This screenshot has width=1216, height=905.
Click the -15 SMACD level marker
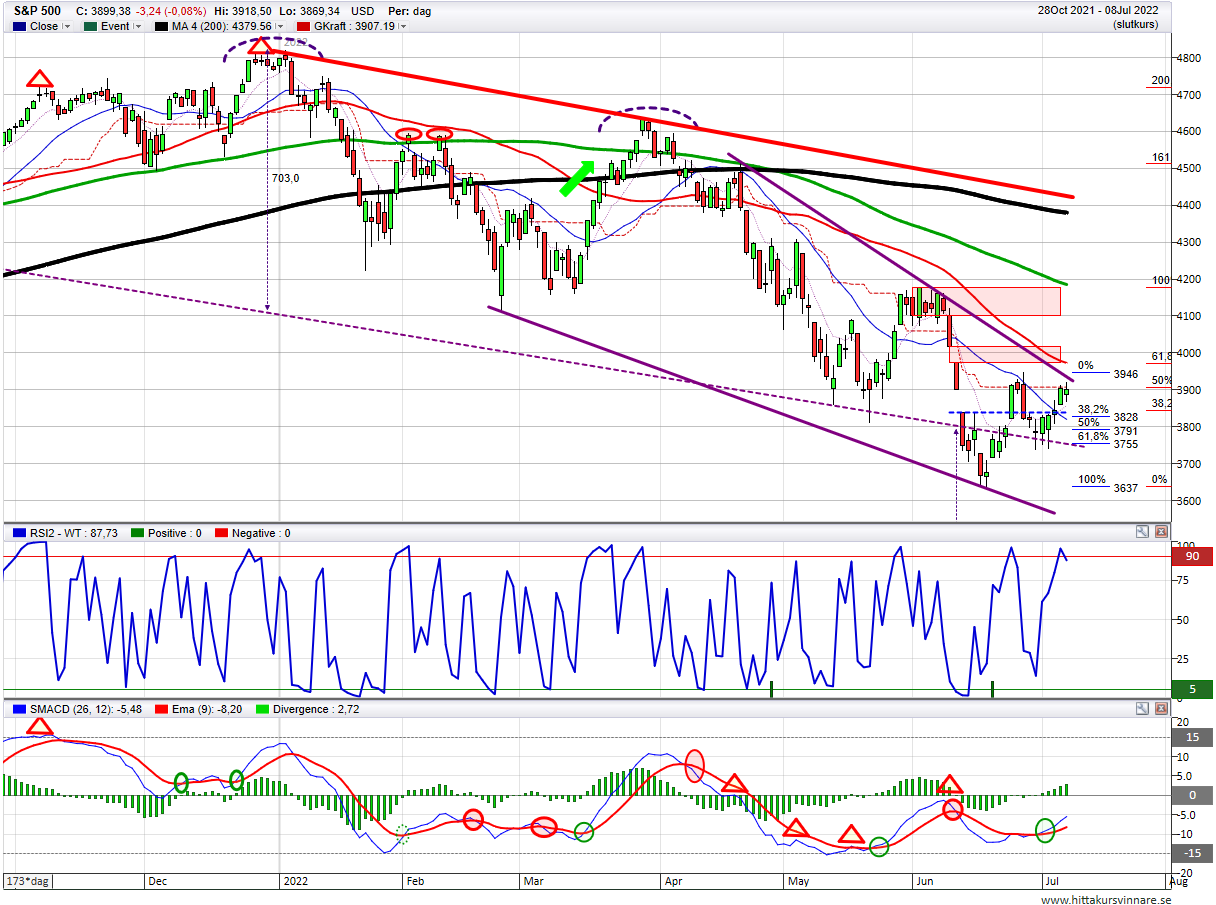[x=1190, y=853]
